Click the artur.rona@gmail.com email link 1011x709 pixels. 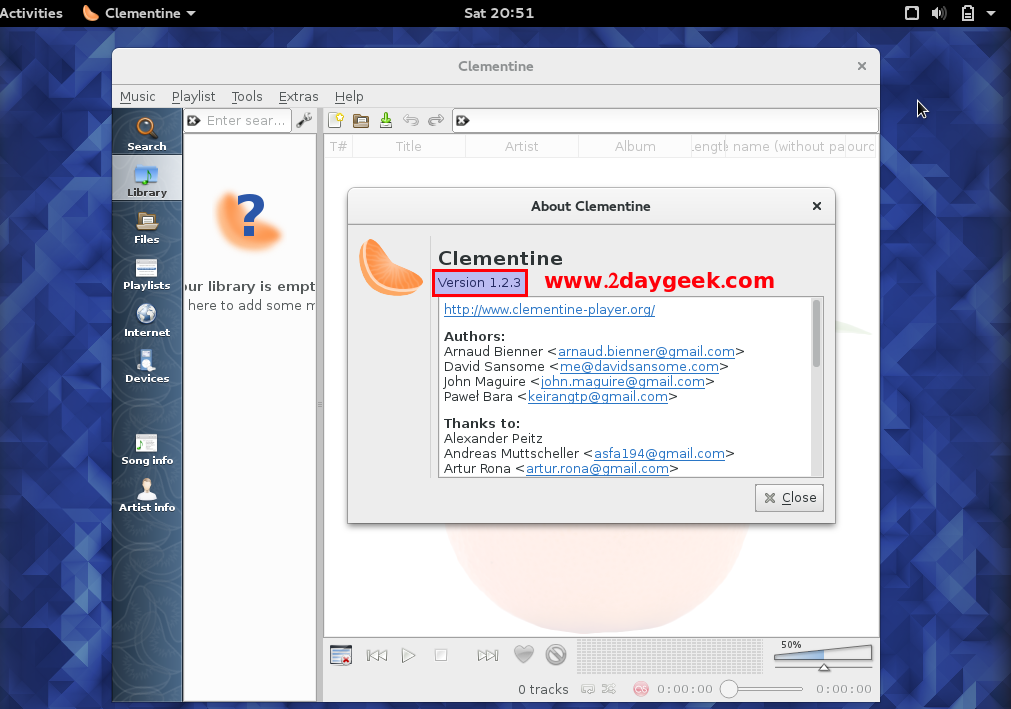pyautogui.click(x=597, y=469)
